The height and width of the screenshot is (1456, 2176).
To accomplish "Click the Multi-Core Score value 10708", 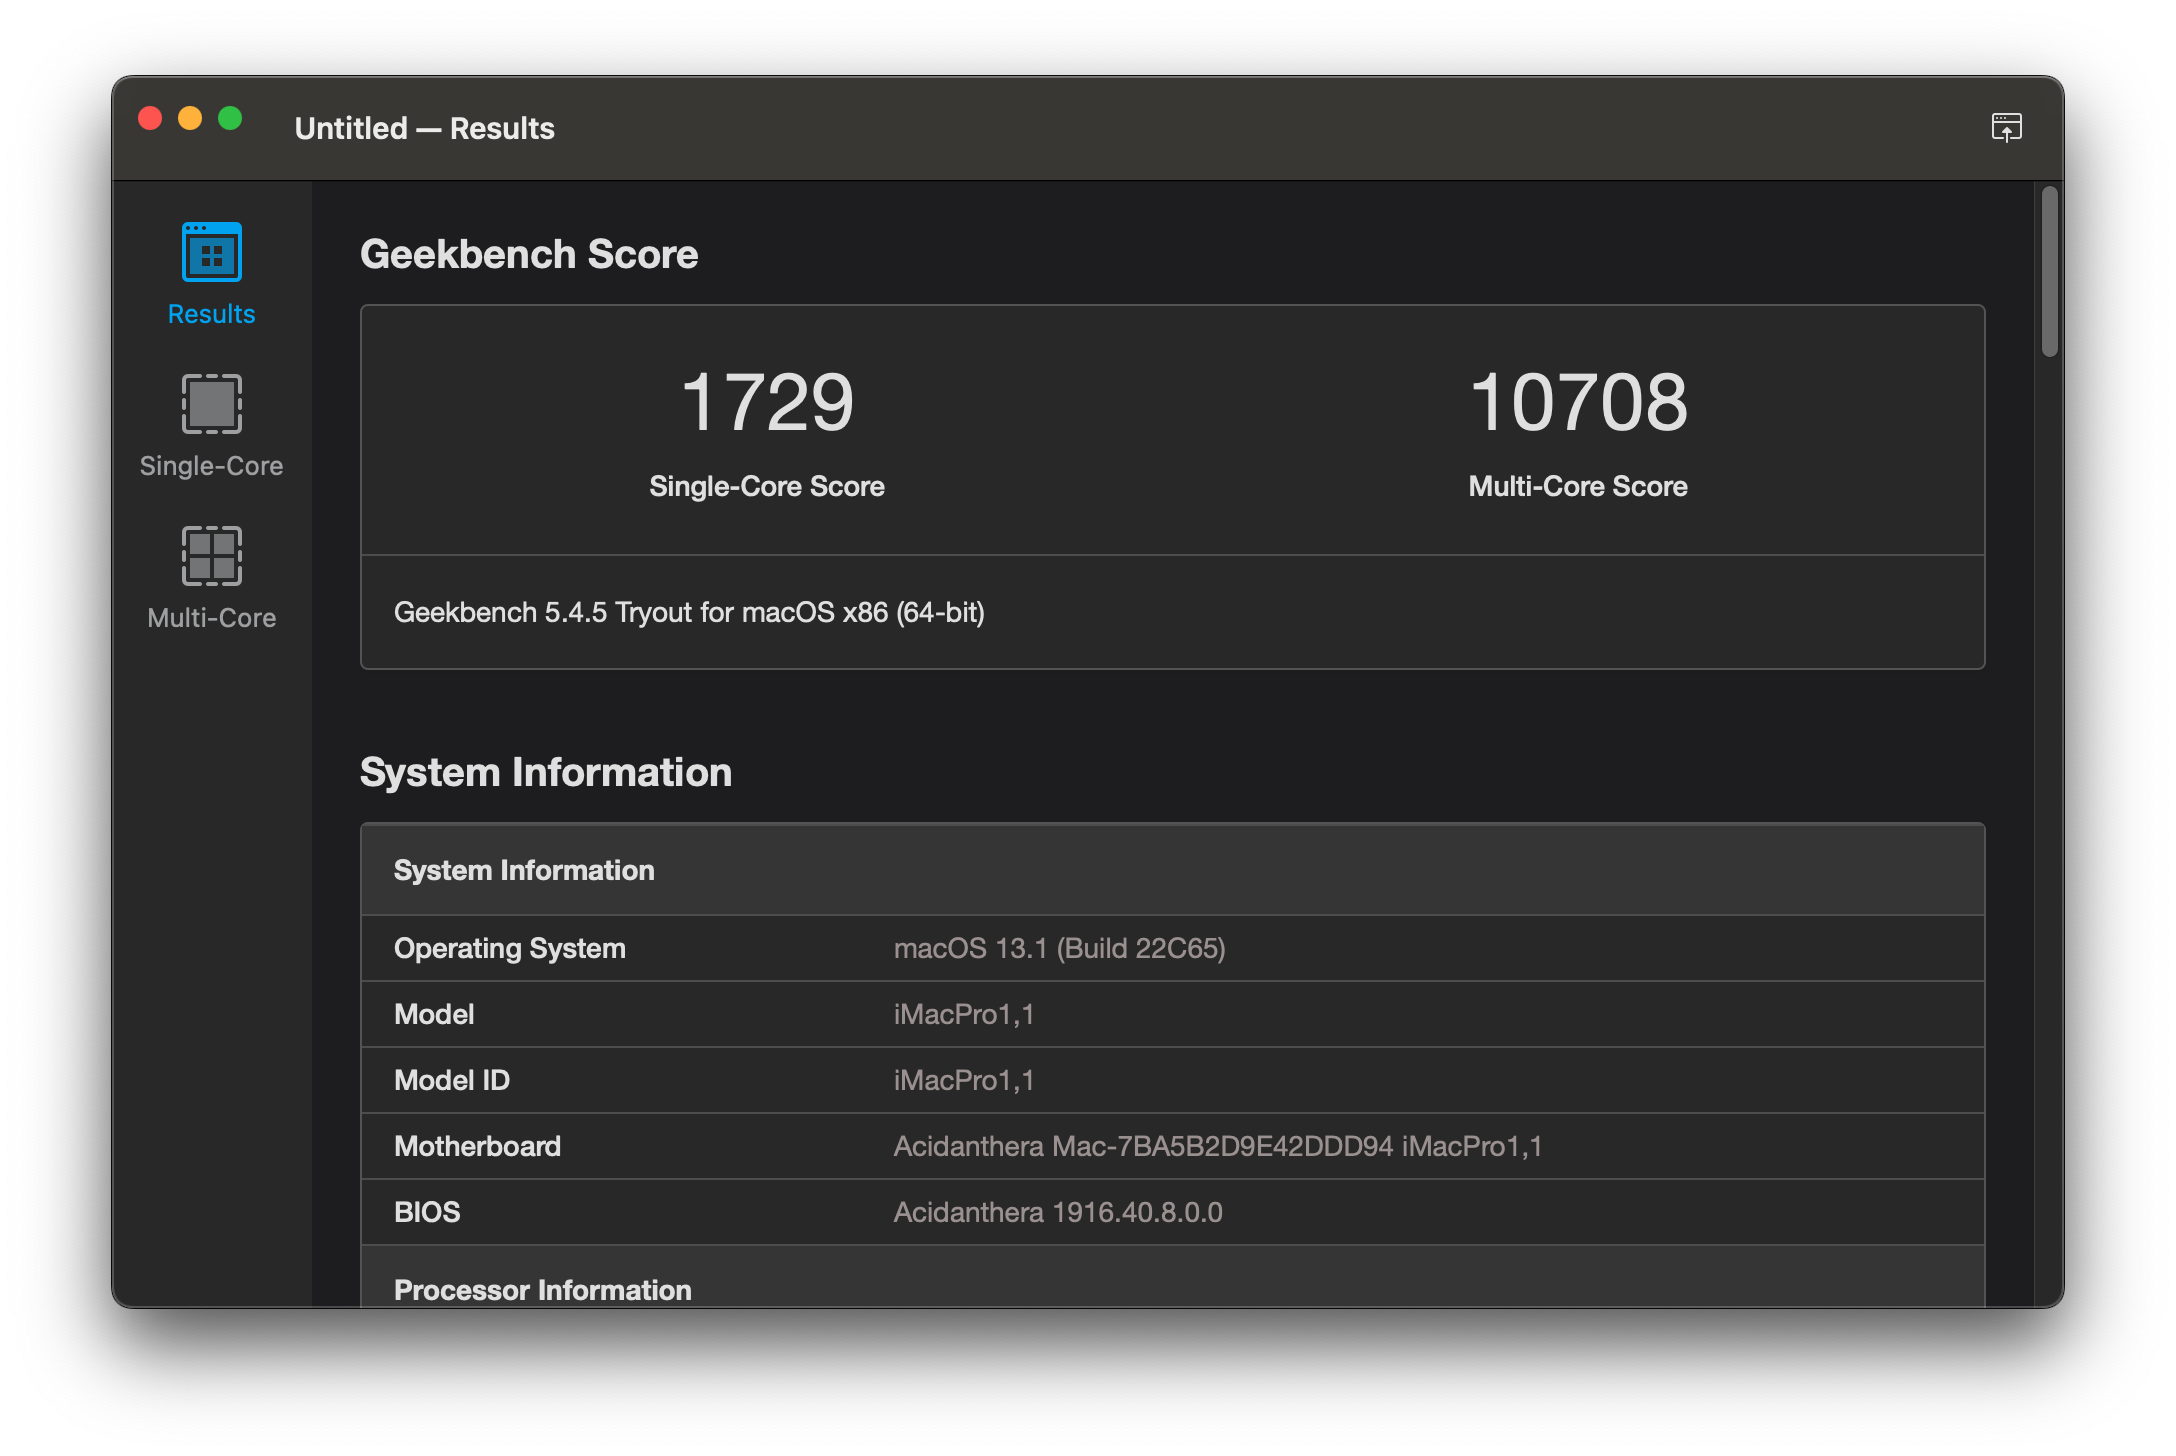I will (1577, 403).
